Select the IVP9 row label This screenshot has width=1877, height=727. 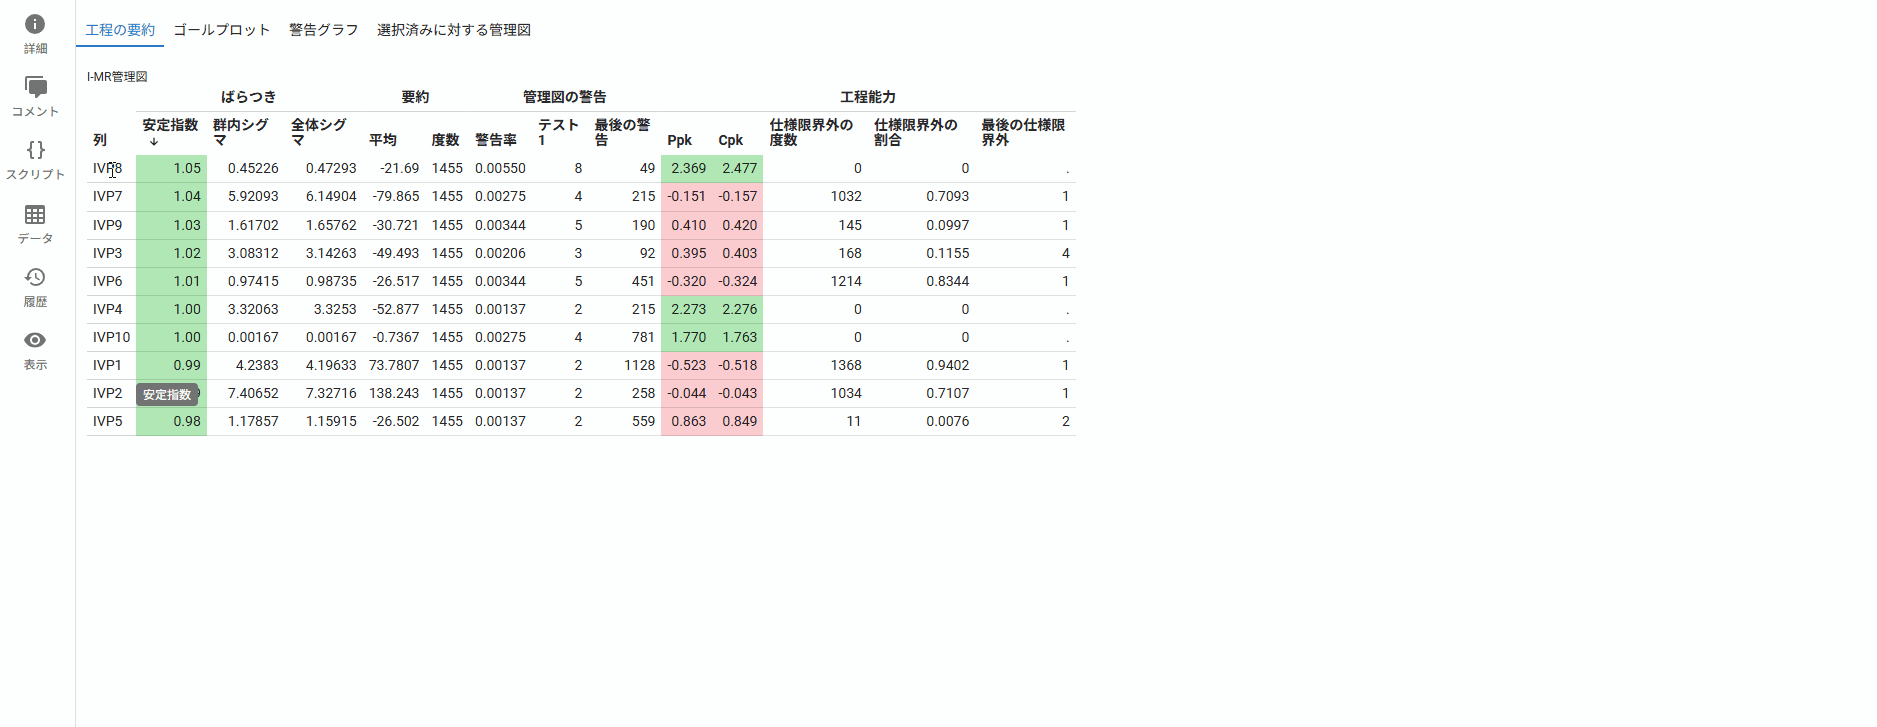tap(107, 225)
